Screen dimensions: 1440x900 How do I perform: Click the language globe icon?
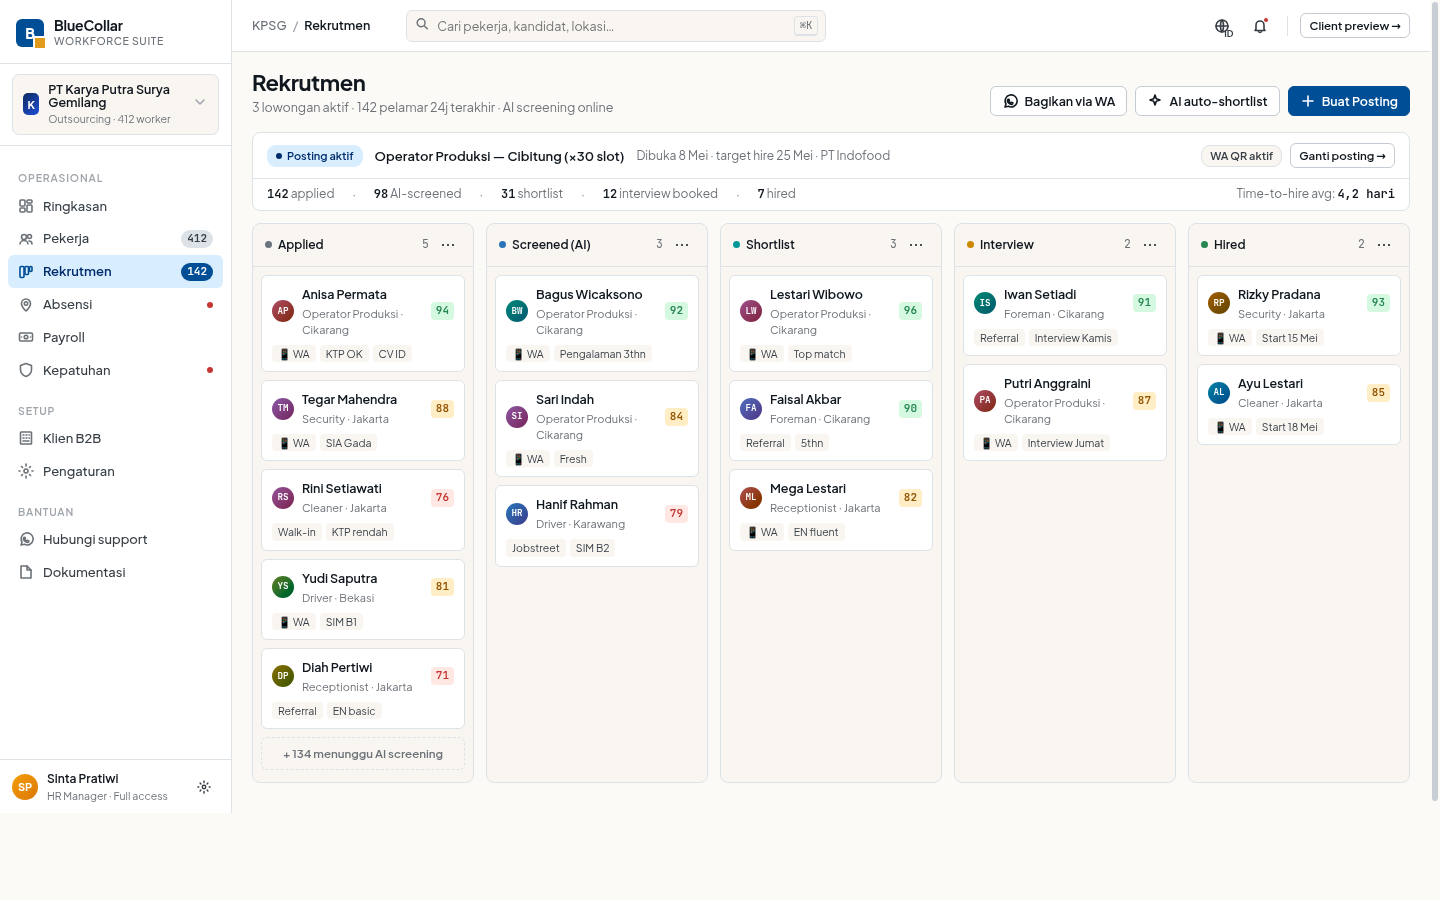[x=1222, y=26]
